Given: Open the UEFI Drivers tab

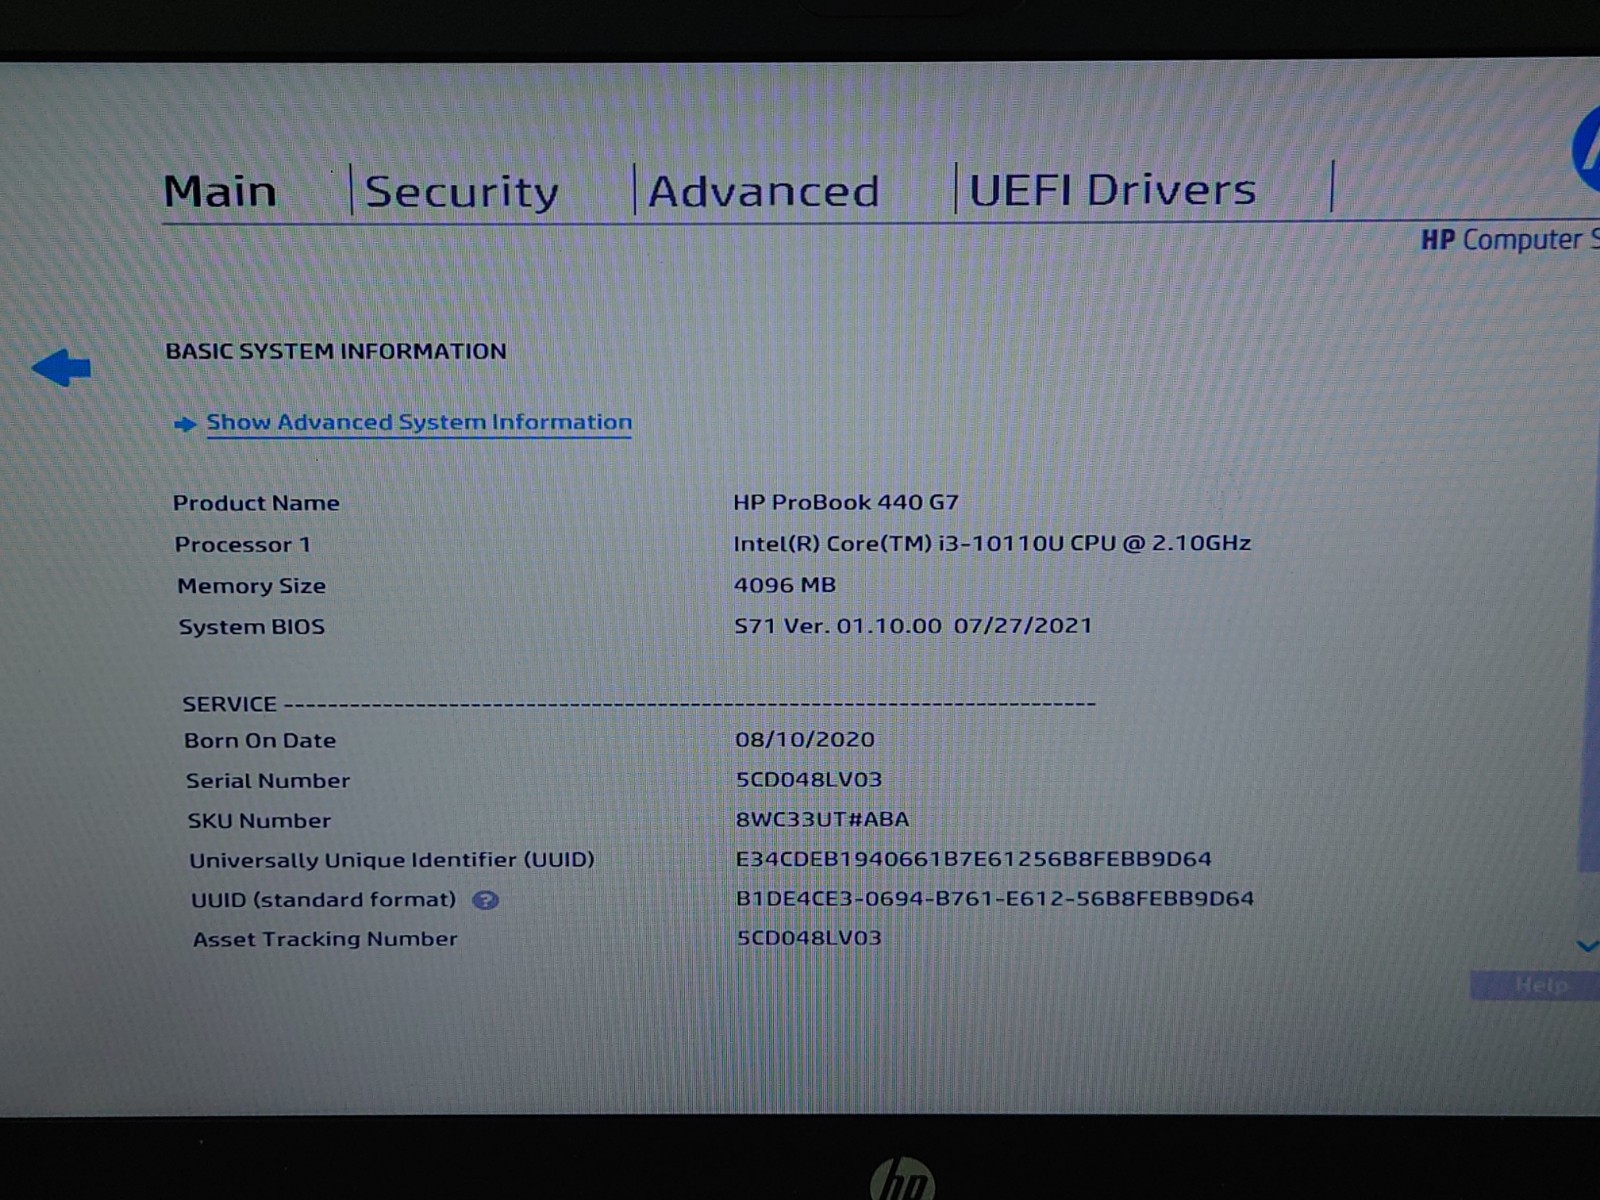Looking at the screenshot, I should tap(1112, 190).
